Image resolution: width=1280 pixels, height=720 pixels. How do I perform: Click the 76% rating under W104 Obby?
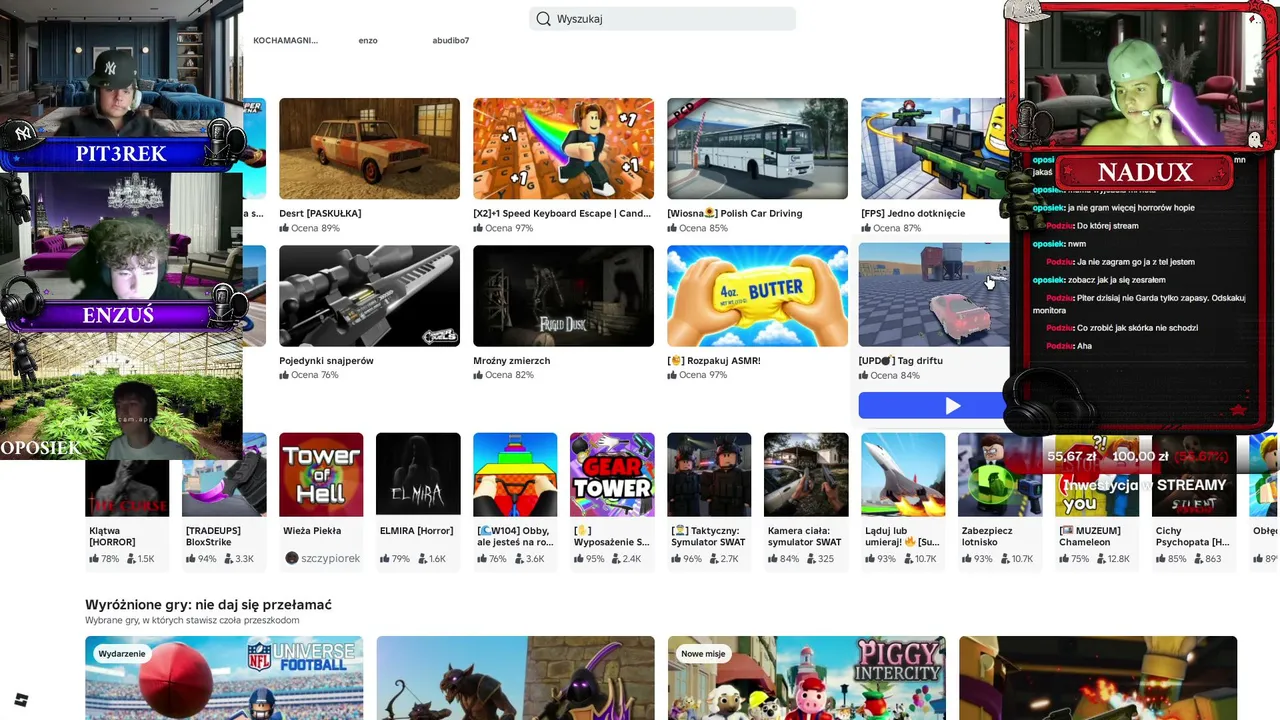(497, 559)
